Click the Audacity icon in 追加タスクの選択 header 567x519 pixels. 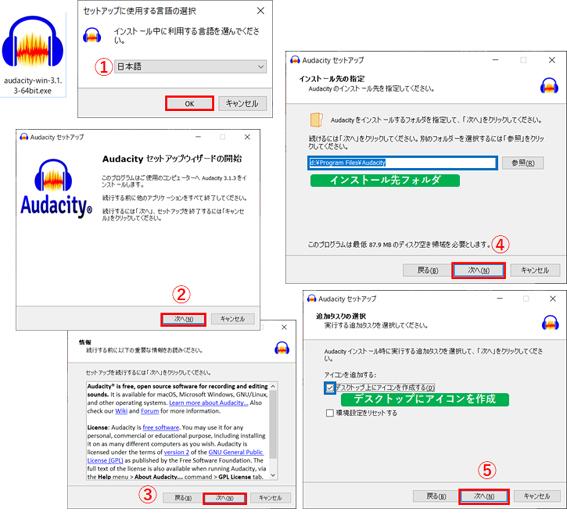(x=550, y=322)
